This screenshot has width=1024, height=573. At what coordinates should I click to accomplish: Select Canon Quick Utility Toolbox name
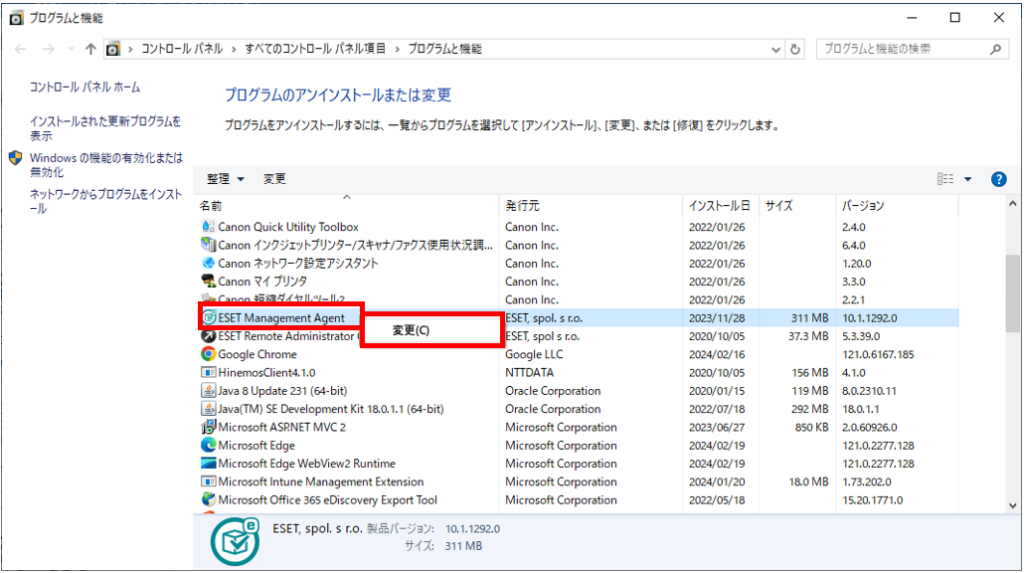288,227
